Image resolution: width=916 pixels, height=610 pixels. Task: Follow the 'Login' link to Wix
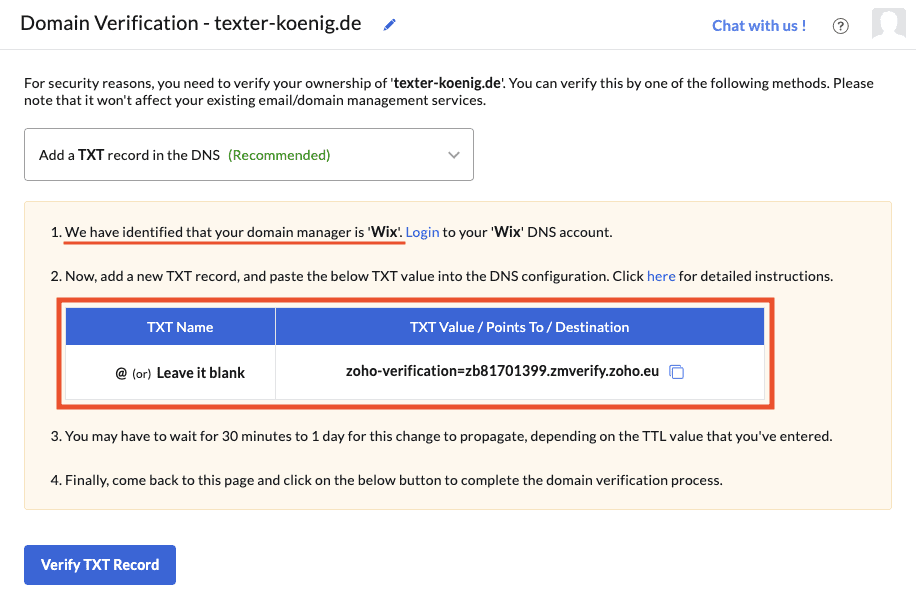422,232
